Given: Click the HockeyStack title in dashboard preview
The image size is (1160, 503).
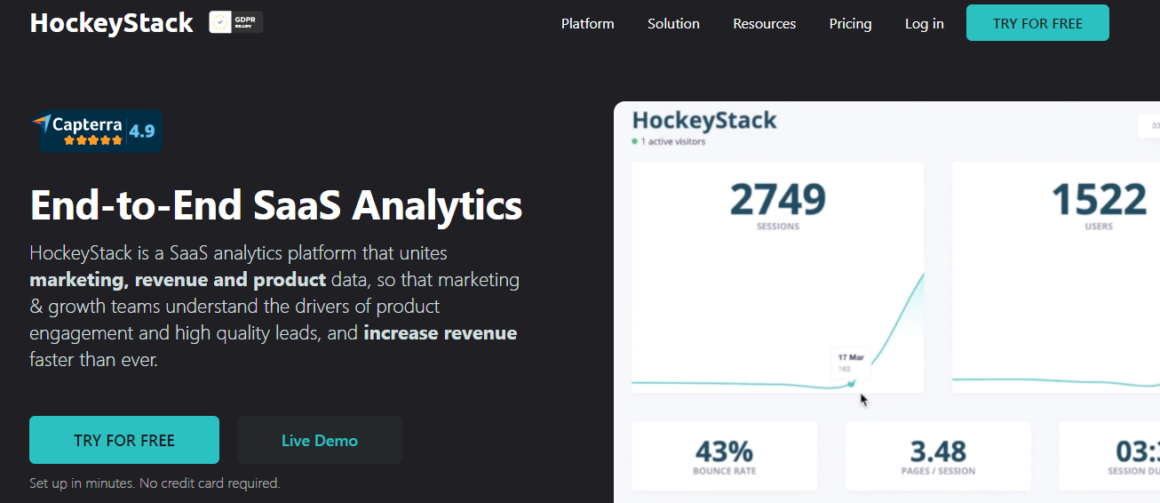Looking at the screenshot, I should (704, 121).
